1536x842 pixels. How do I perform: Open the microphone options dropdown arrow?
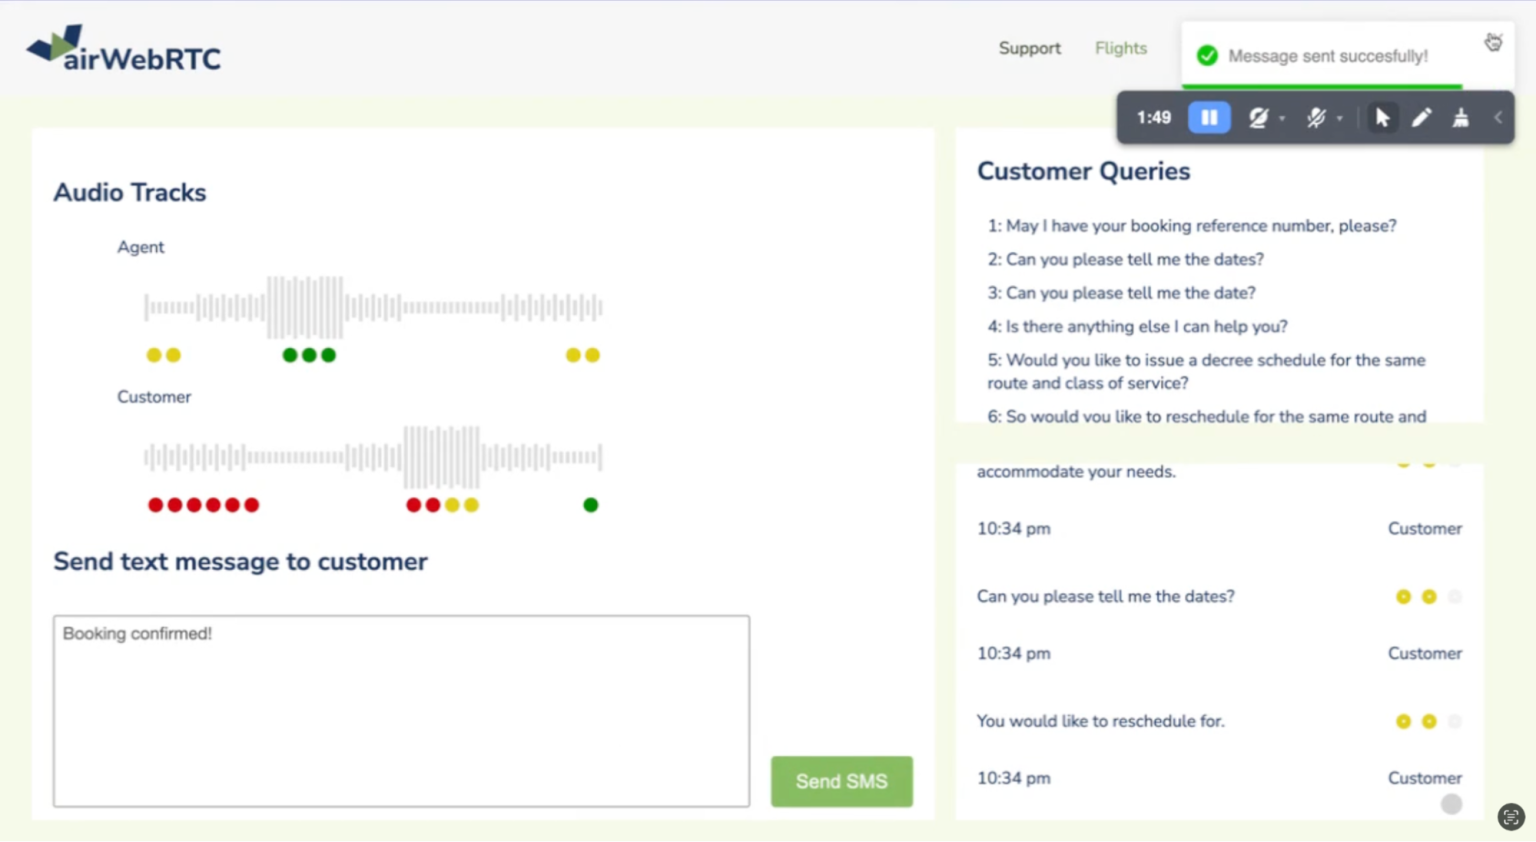1340,119
